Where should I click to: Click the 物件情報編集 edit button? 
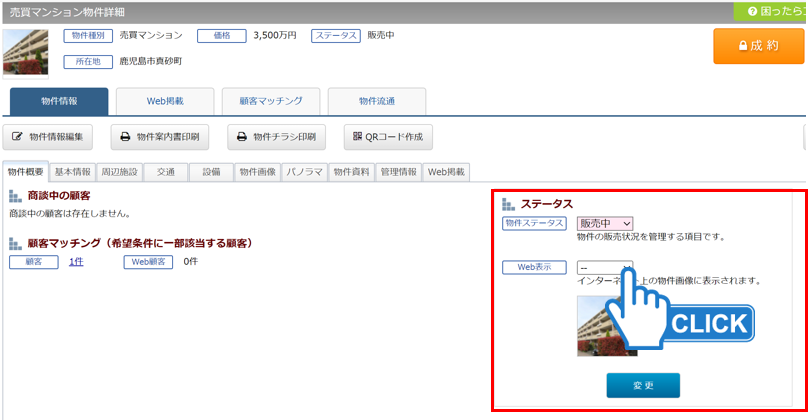[48, 137]
